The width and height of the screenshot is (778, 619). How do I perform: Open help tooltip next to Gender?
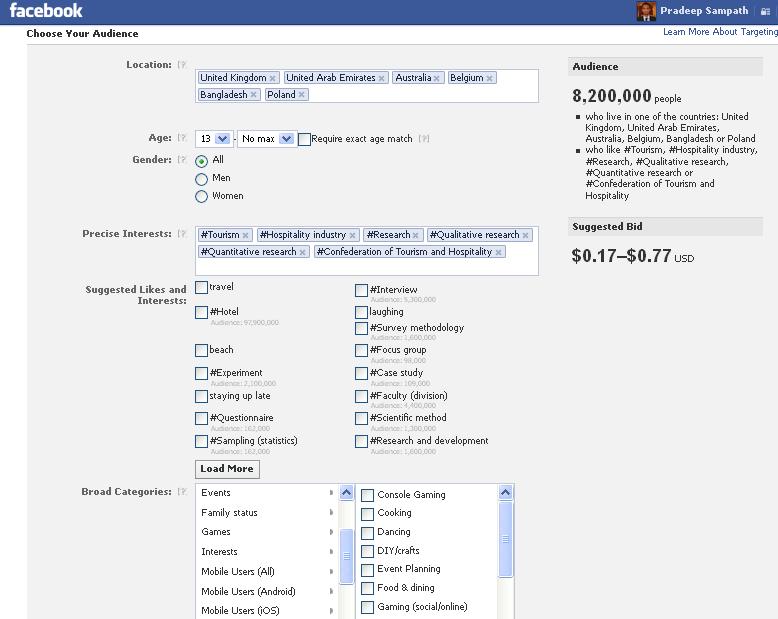coord(182,160)
